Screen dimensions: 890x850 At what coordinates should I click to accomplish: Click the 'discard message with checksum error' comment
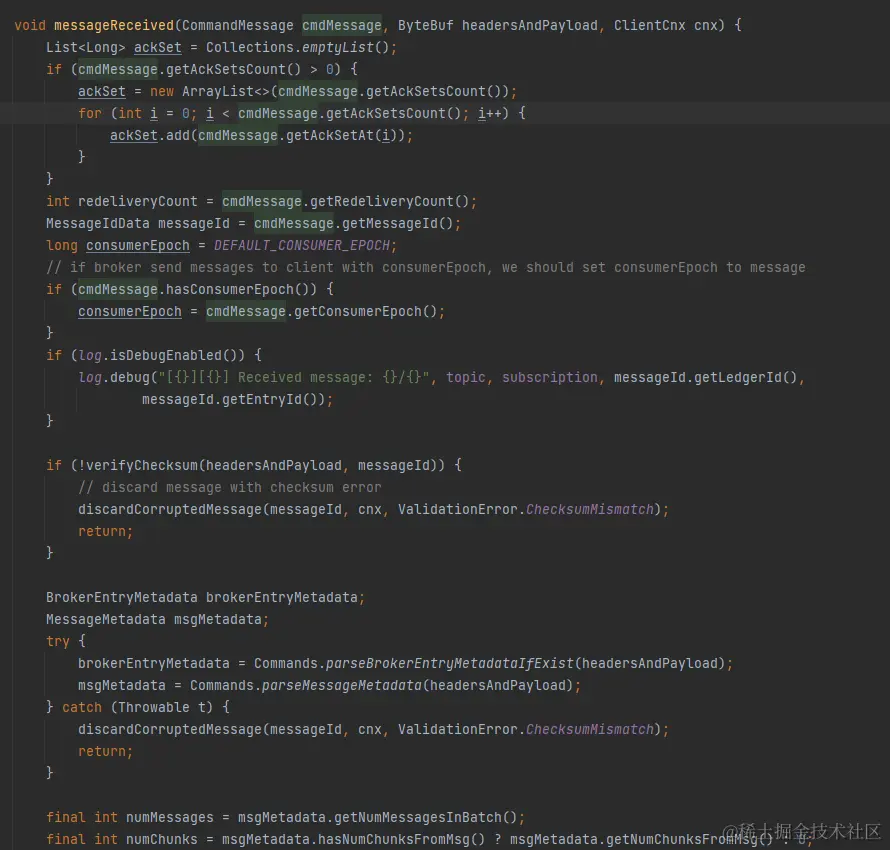(x=230, y=487)
